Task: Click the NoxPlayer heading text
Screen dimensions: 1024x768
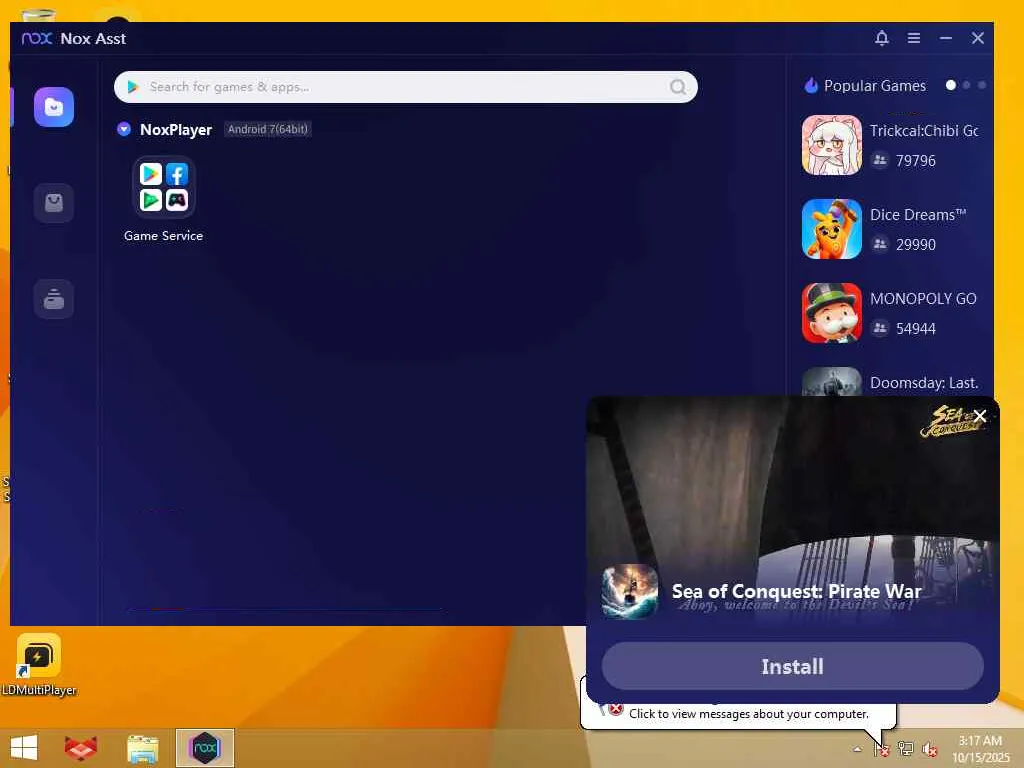Action: click(176, 129)
